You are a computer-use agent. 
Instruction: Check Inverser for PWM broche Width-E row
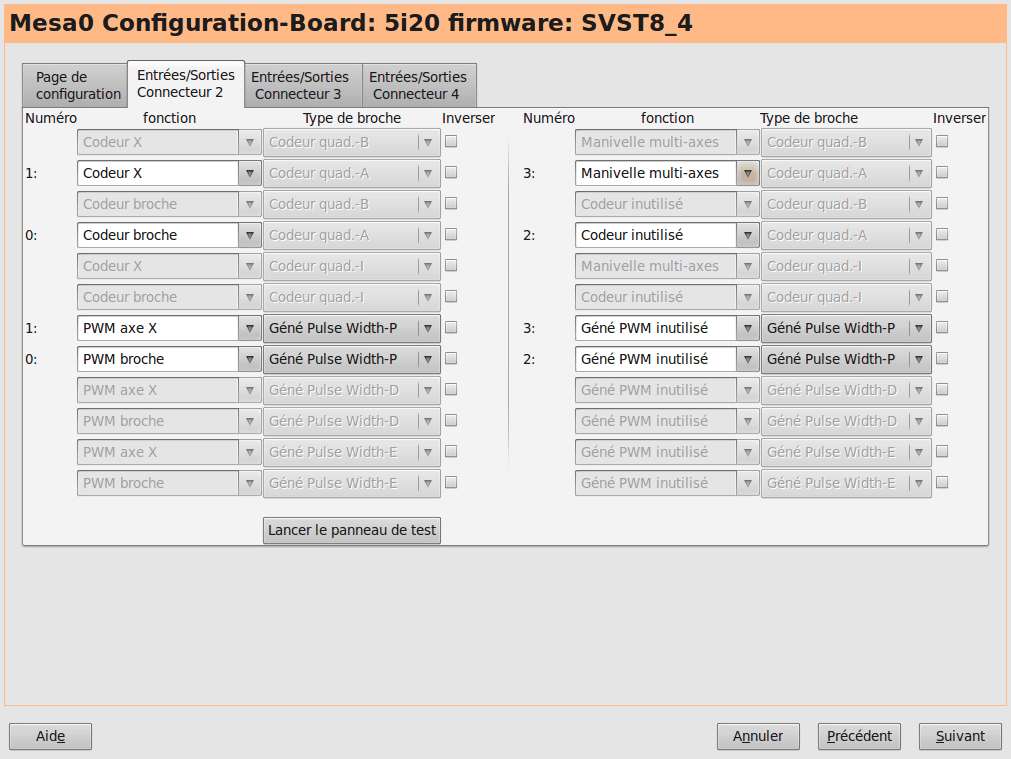tap(451, 482)
